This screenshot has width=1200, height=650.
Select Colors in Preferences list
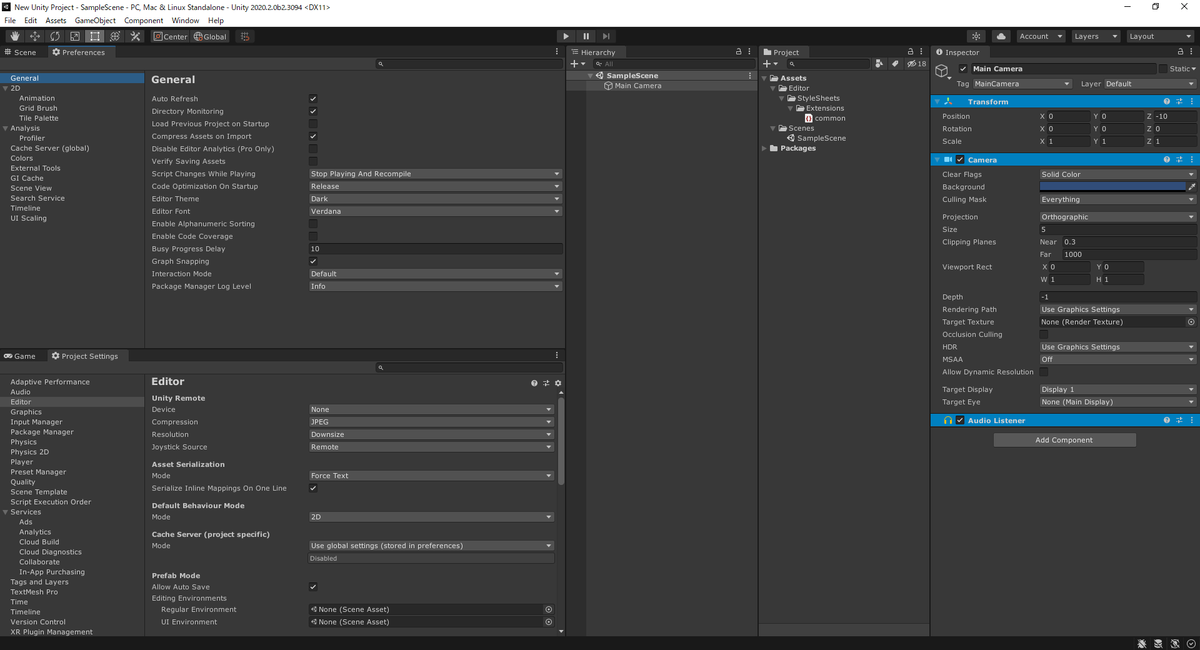[22, 158]
